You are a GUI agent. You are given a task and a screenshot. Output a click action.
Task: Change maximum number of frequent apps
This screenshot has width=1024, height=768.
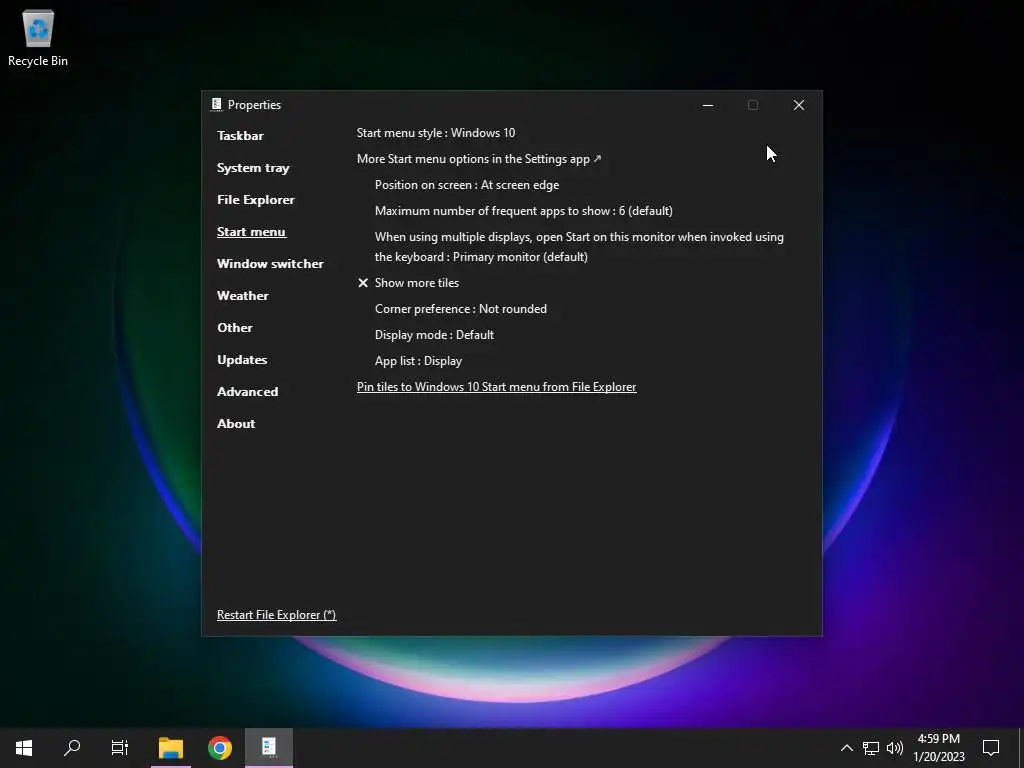click(x=524, y=211)
